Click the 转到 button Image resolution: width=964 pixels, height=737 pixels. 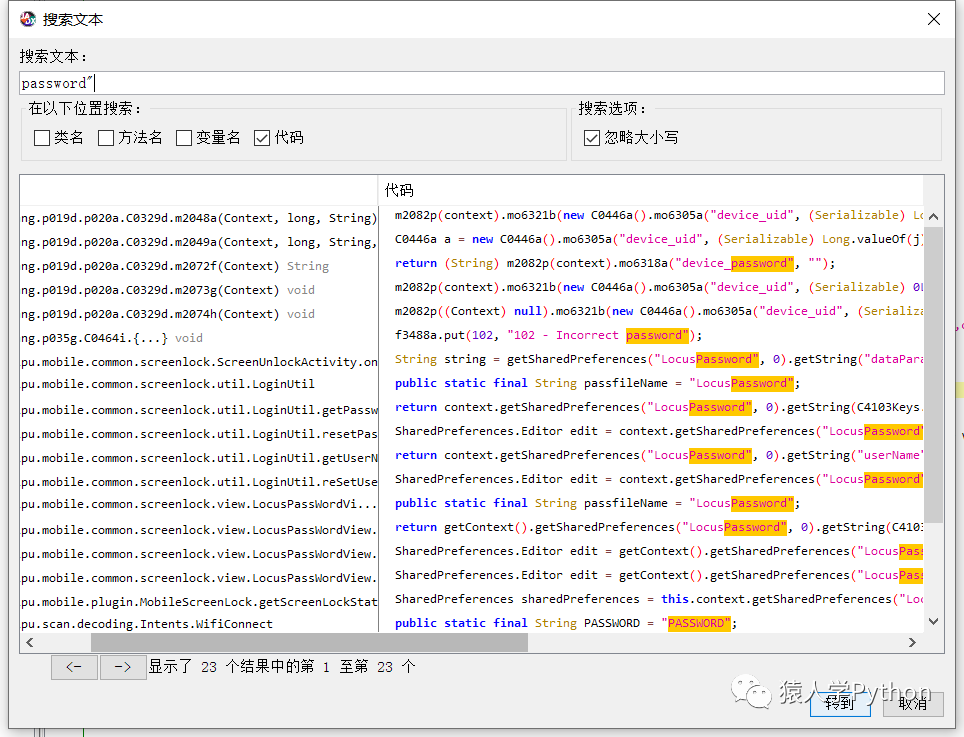pyautogui.click(x=840, y=703)
